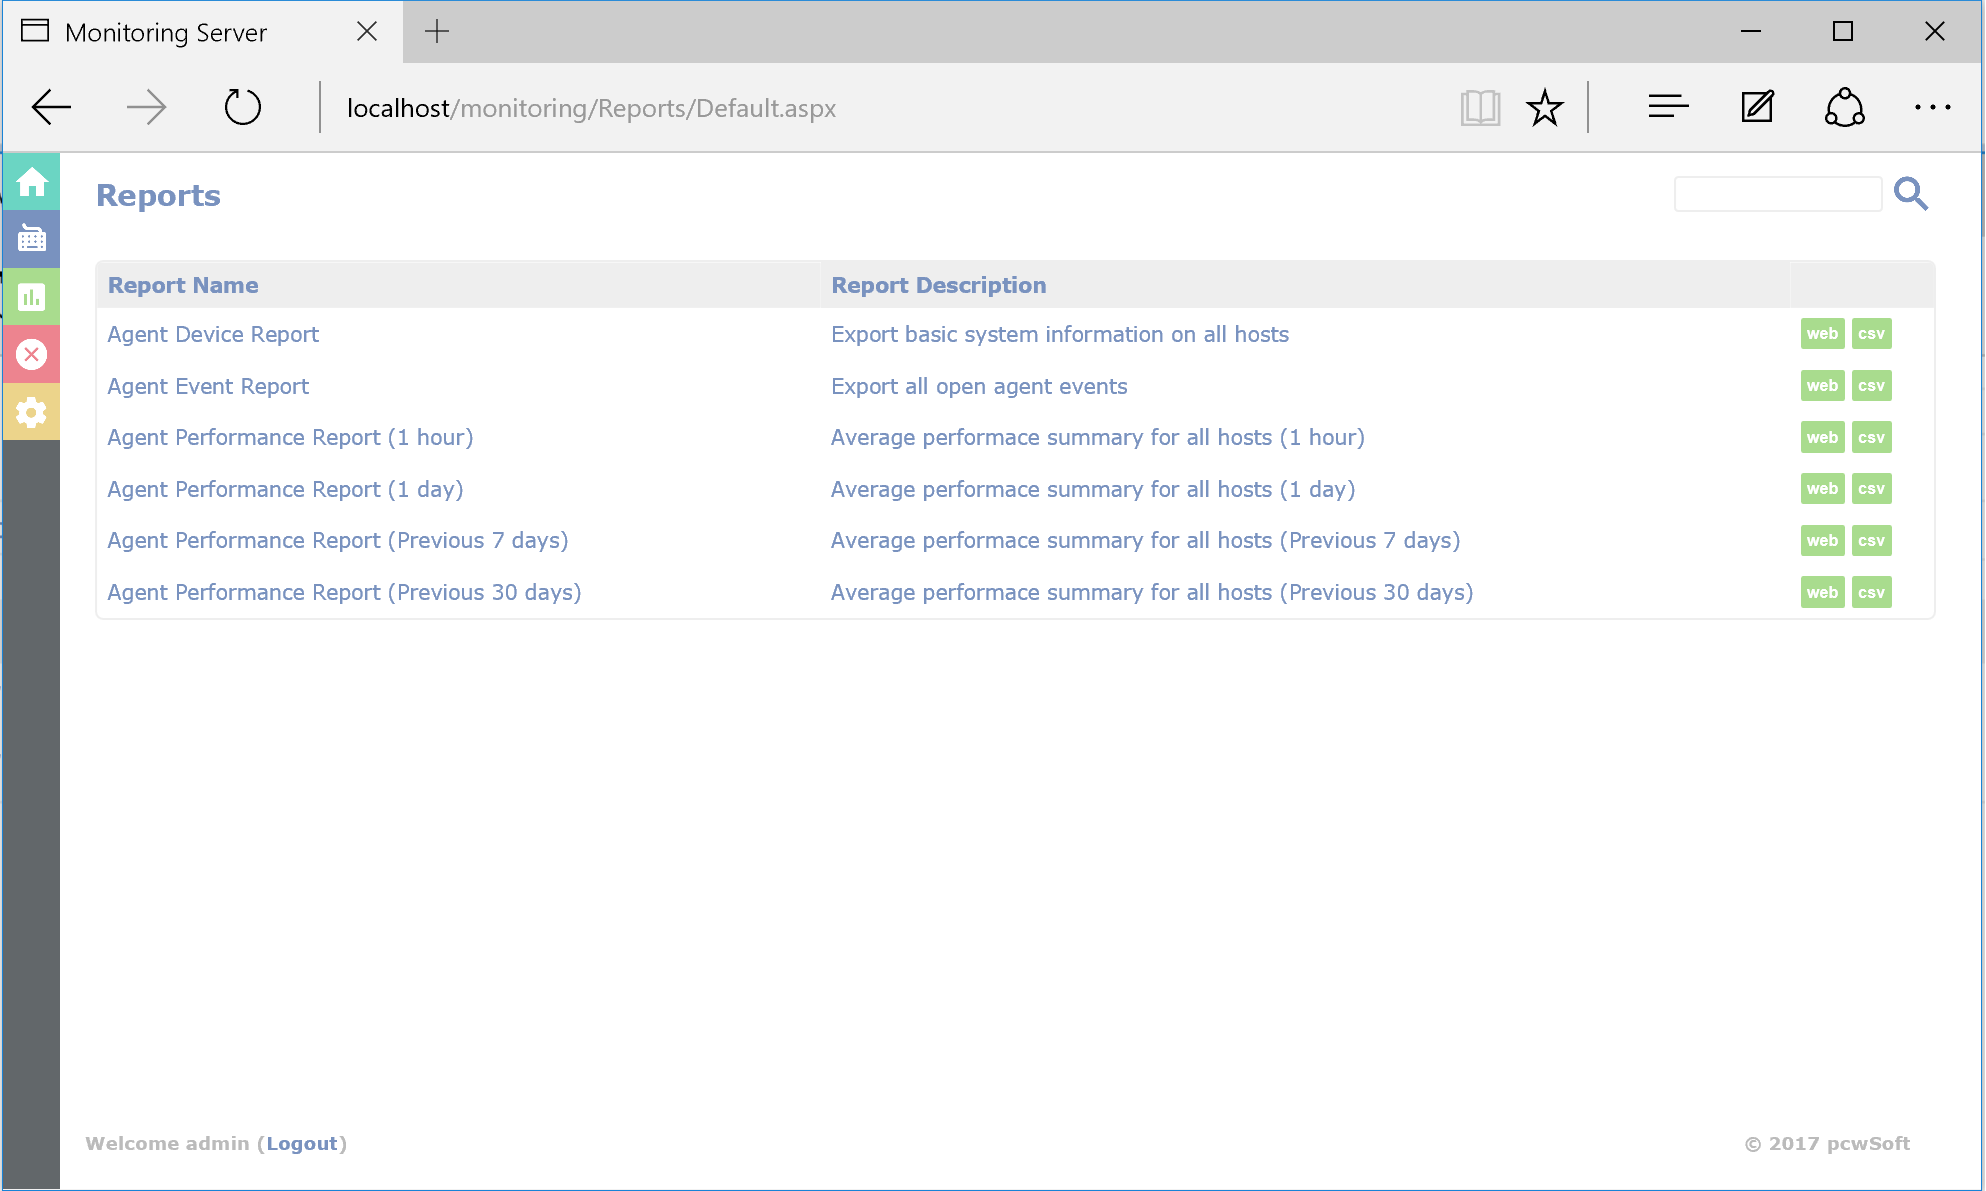
Task: Click the search magnifier icon
Action: 1910,193
